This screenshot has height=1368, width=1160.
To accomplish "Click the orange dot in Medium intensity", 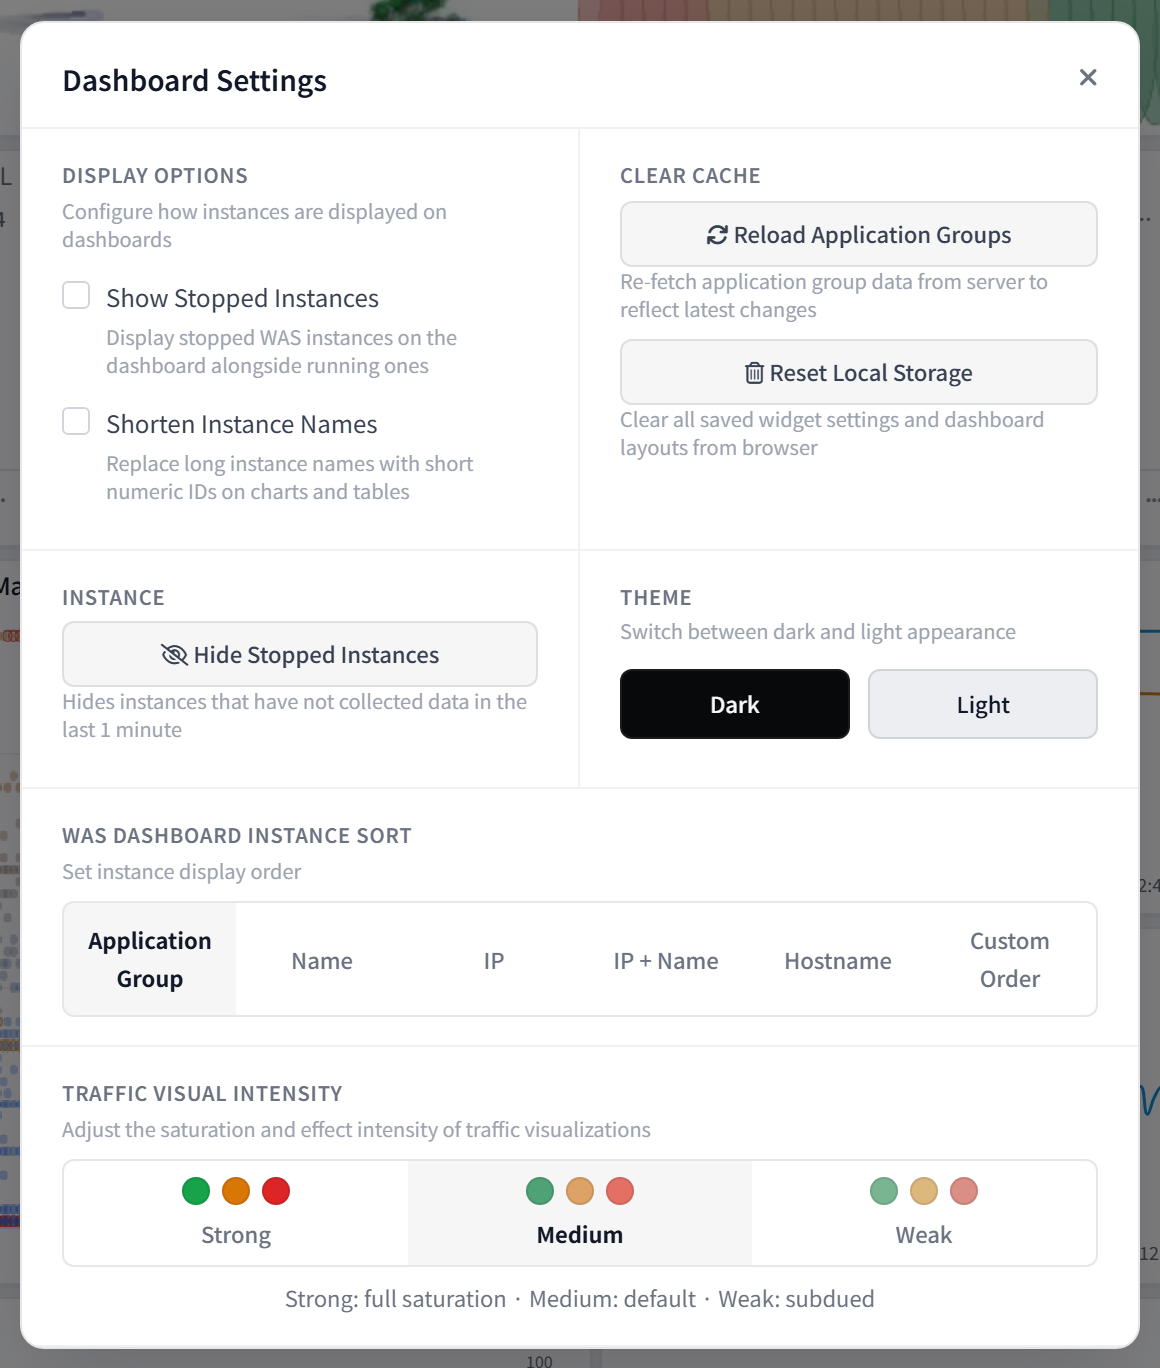I will click(x=580, y=1191).
